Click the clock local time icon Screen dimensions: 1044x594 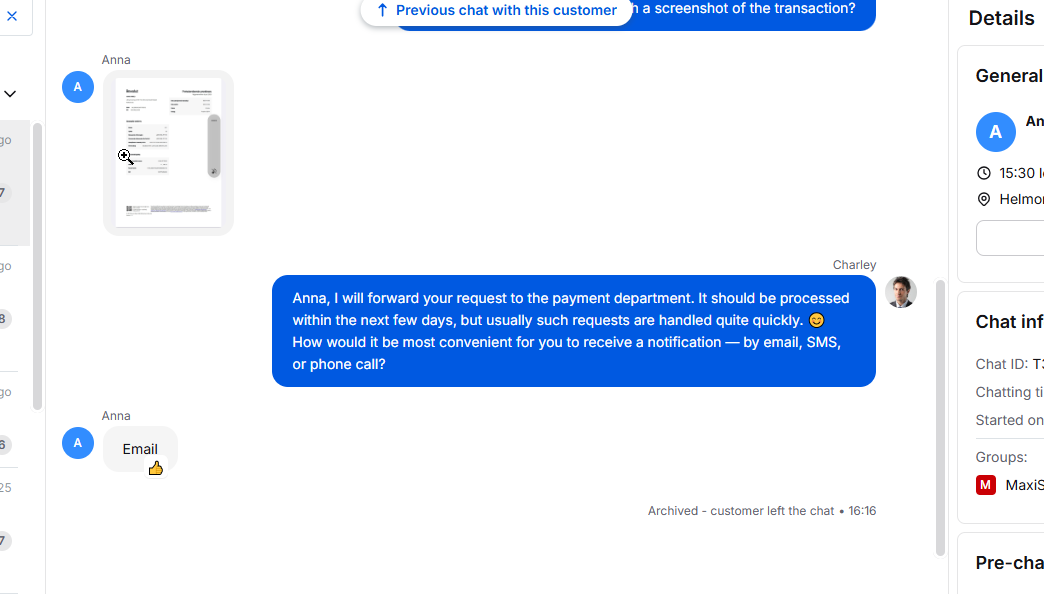pos(984,173)
